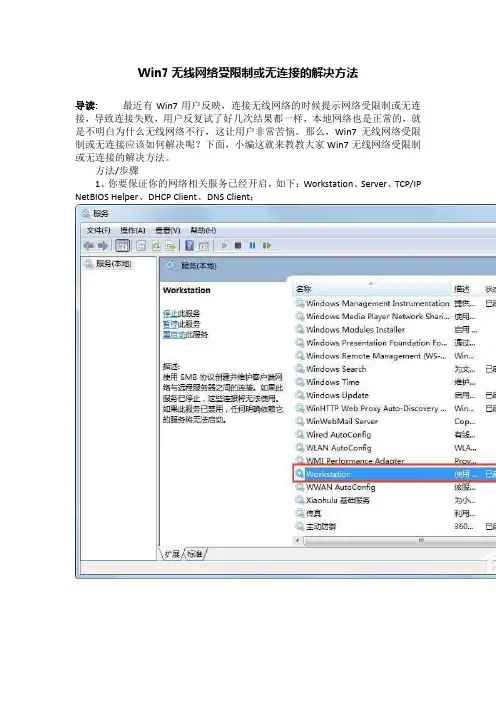The image size is (496, 702).
Task: Toggle the show/hide console tree toolbar icon
Action: (122, 245)
